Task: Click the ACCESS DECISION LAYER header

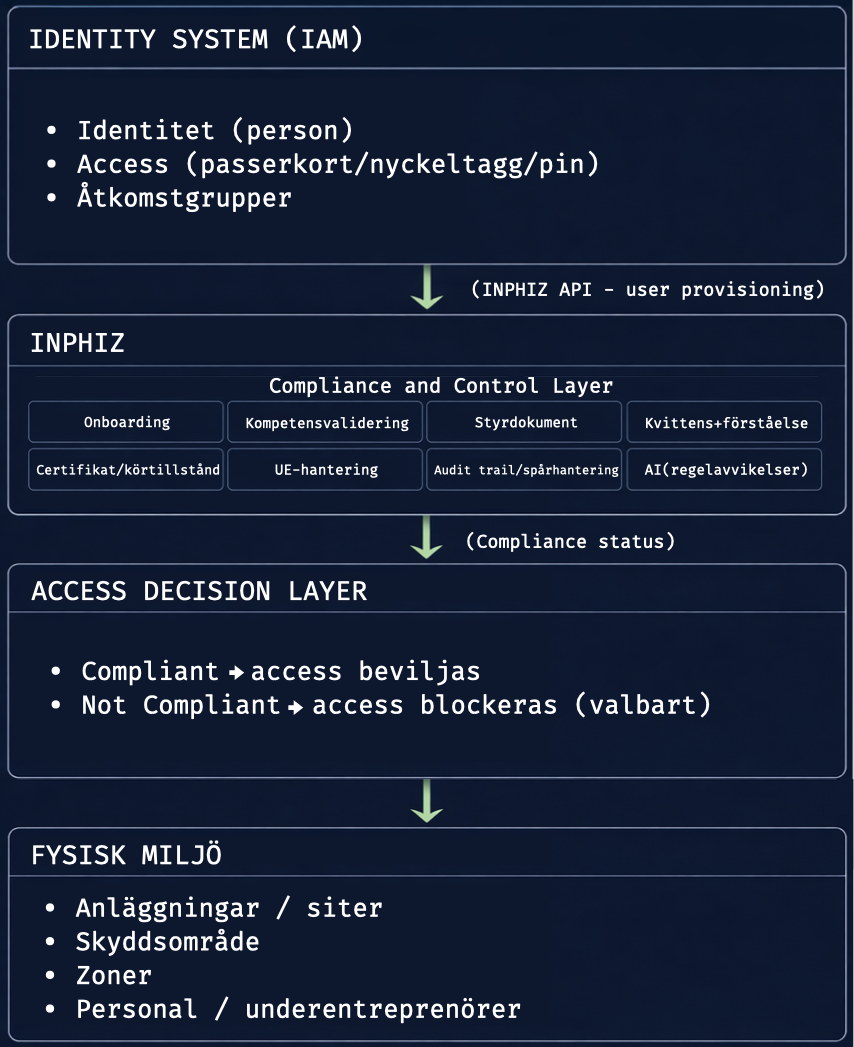Action: [x=199, y=591]
